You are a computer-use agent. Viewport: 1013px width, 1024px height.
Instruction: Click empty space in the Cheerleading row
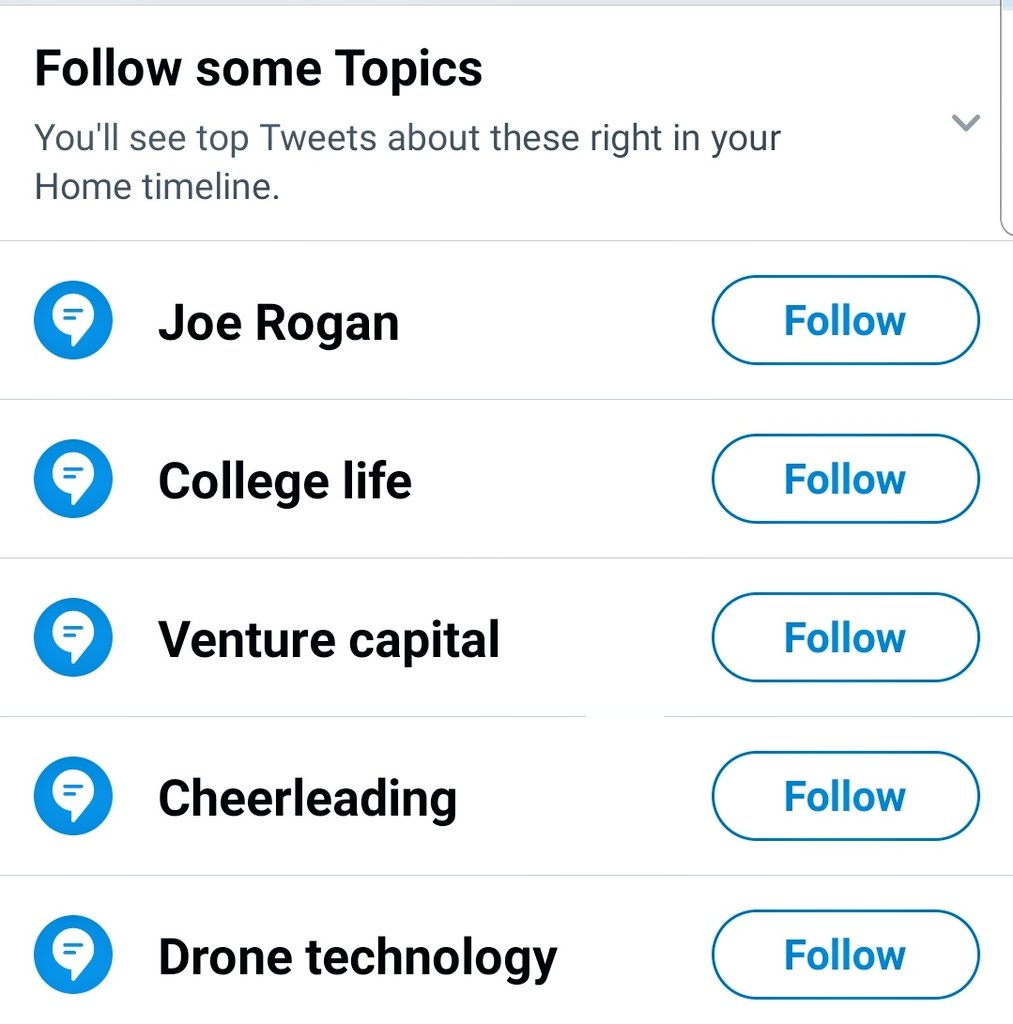[585, 797]
